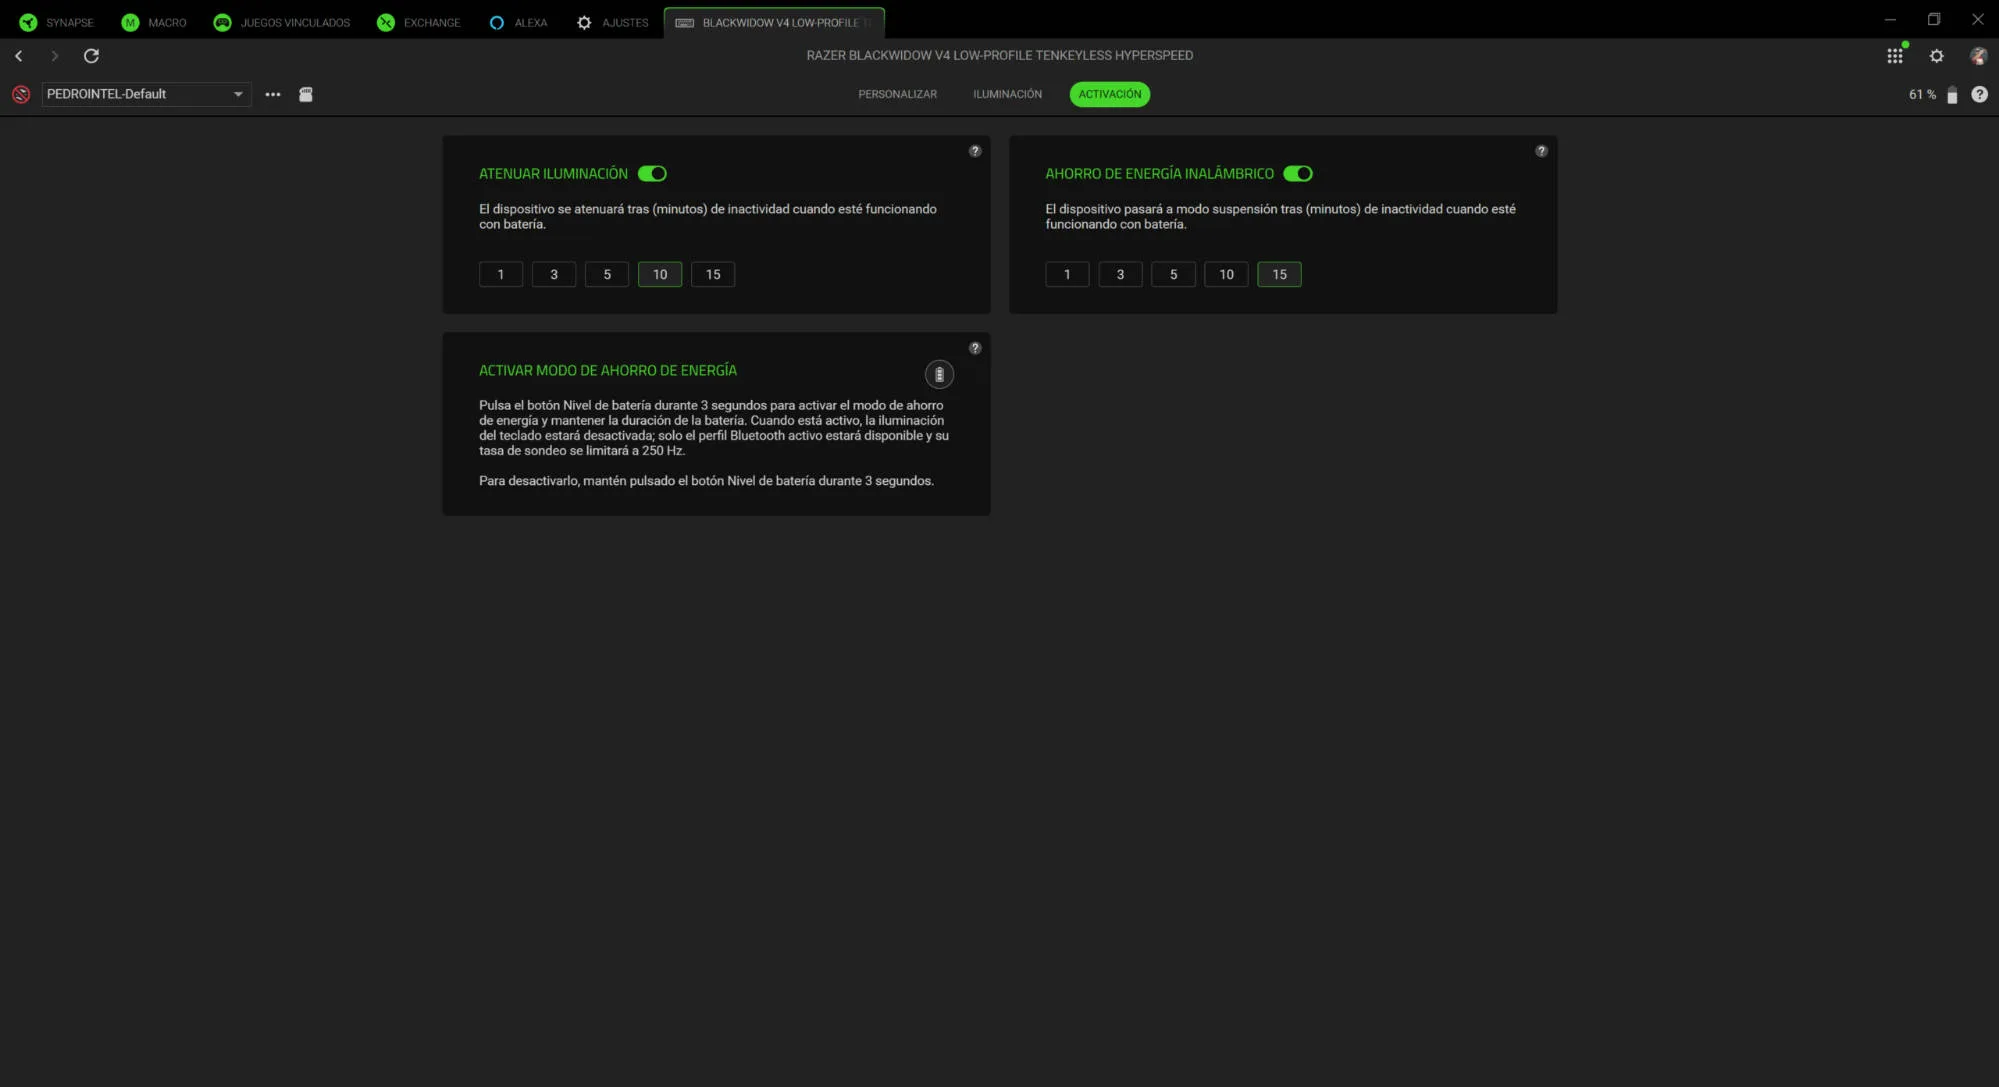Set dim lighting timeout to 5 minutes
This screenshot has height=1087, width=1999.
[607, 274]
